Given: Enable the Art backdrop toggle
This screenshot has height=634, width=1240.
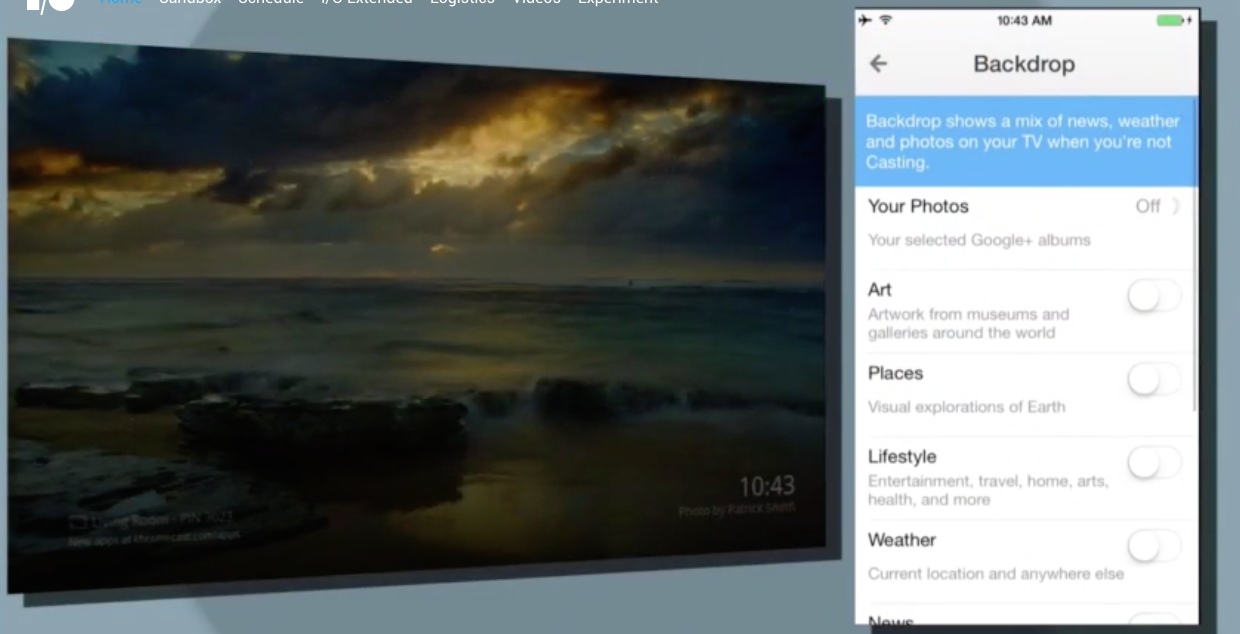Looking at the screenshot, I should point(1153,296).
